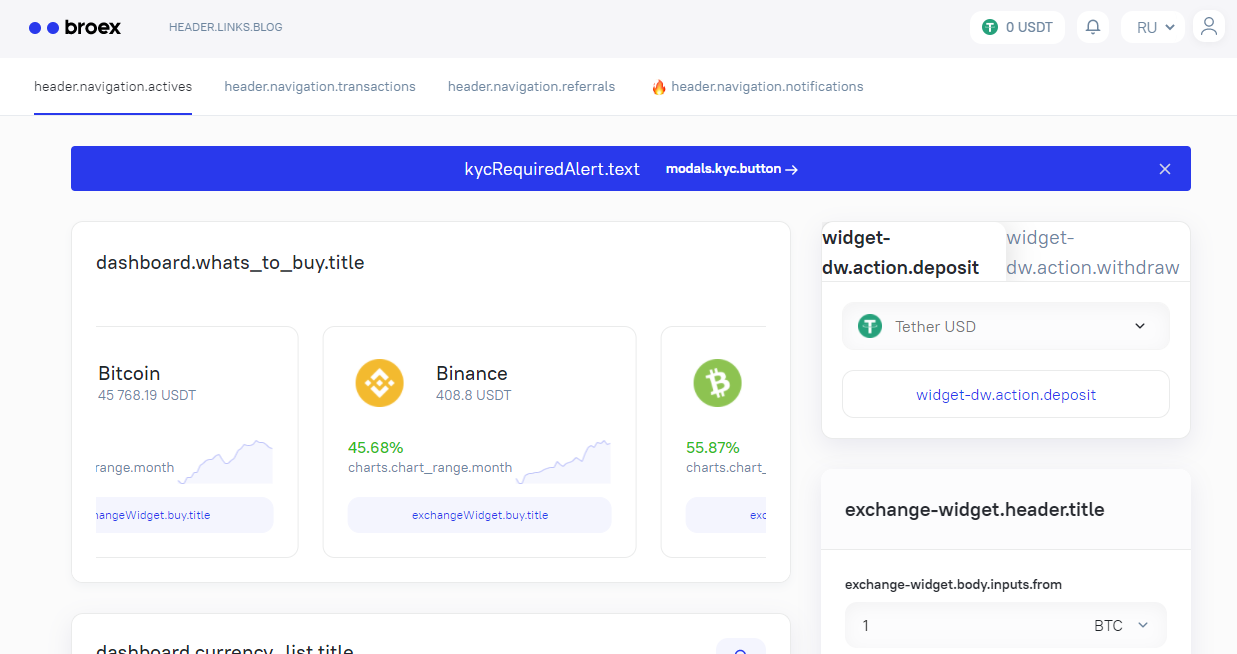Click the Bitcoin price 45 768.19 USDT
The image size is (1237, 654).
point(147,395)
